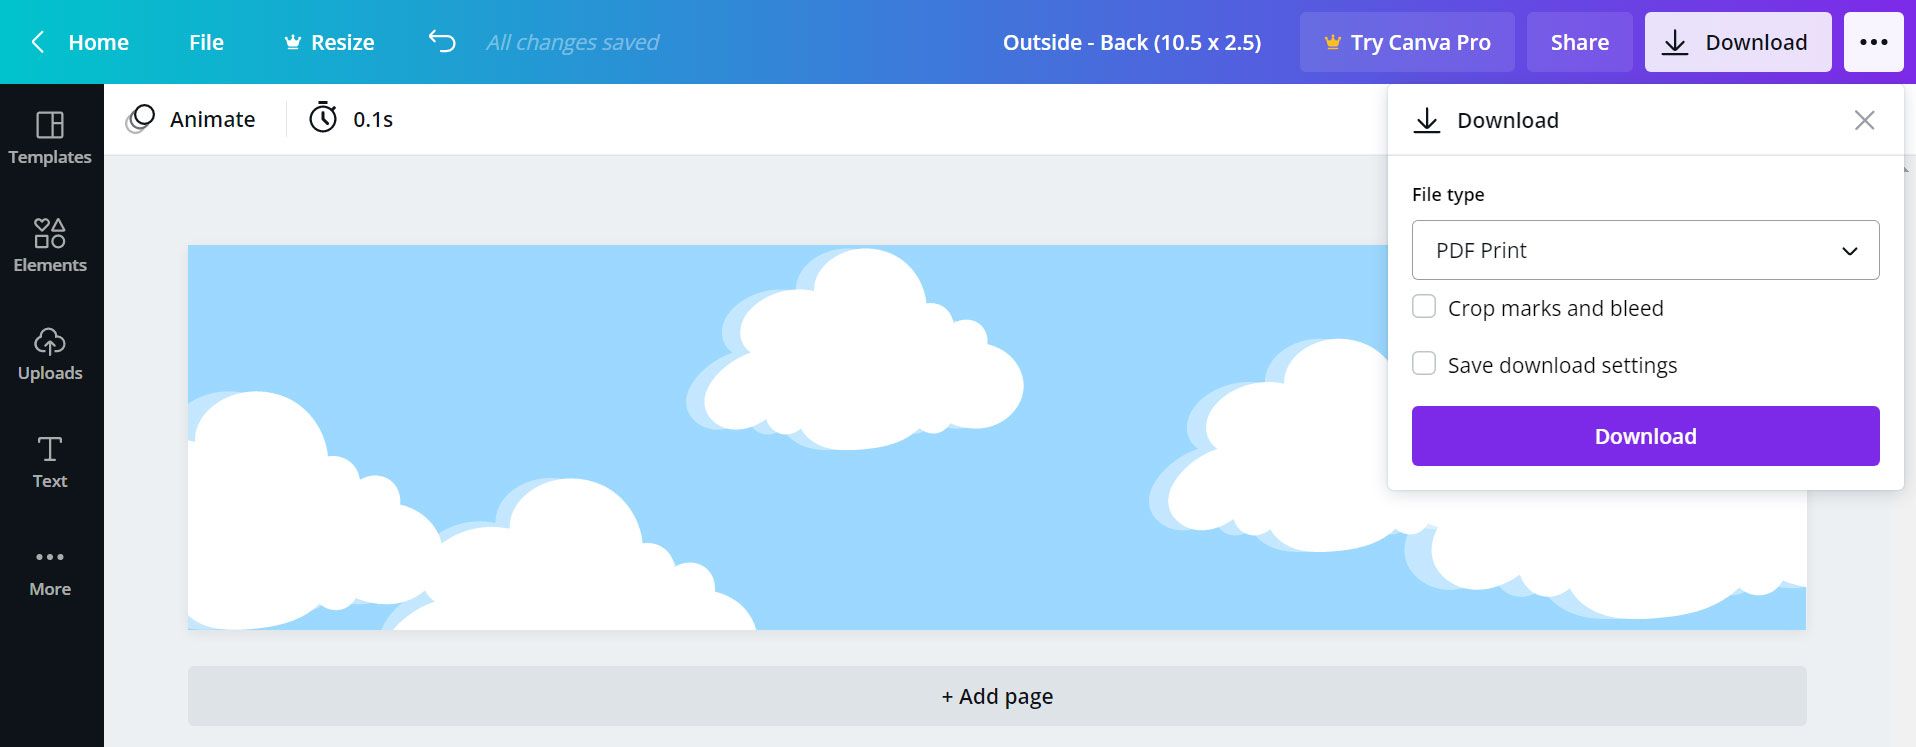Open the Templates sidebar panel

pos(50,138)
